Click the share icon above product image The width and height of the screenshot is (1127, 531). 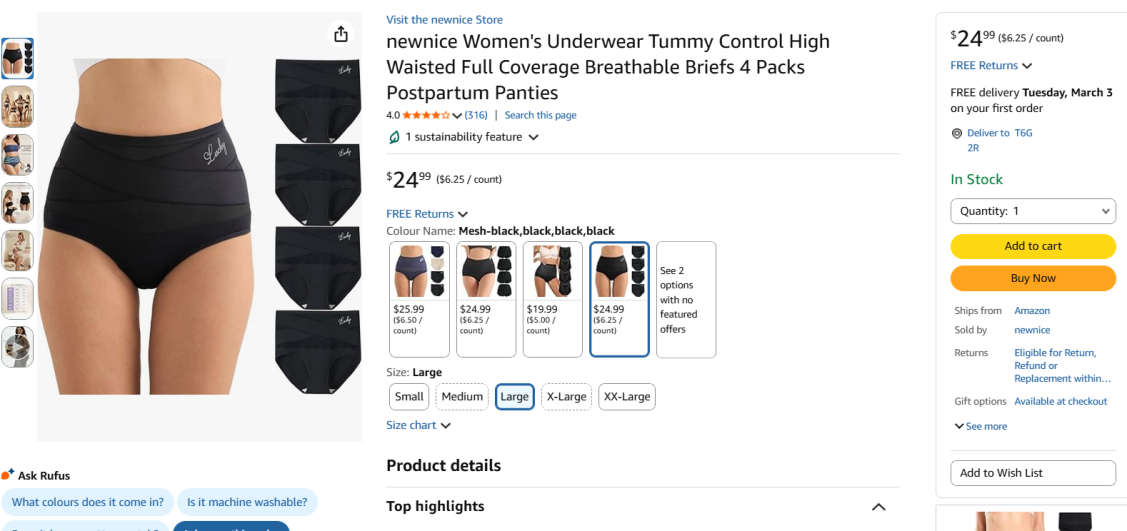pyautogui.click(x=341, y=35)
